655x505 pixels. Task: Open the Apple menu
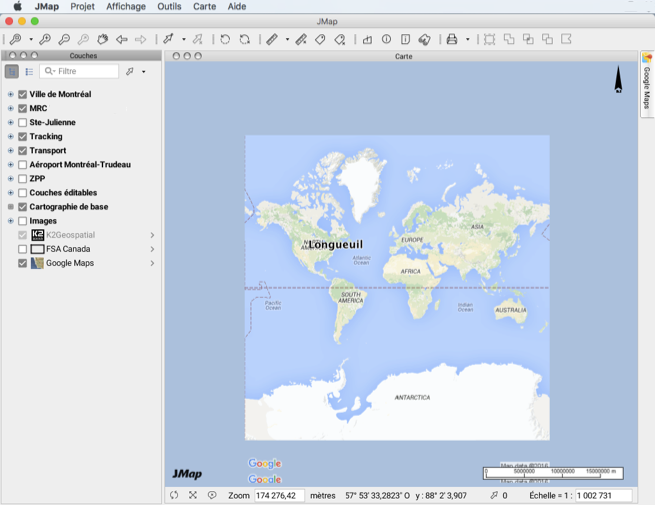click(x=17, y=6)
